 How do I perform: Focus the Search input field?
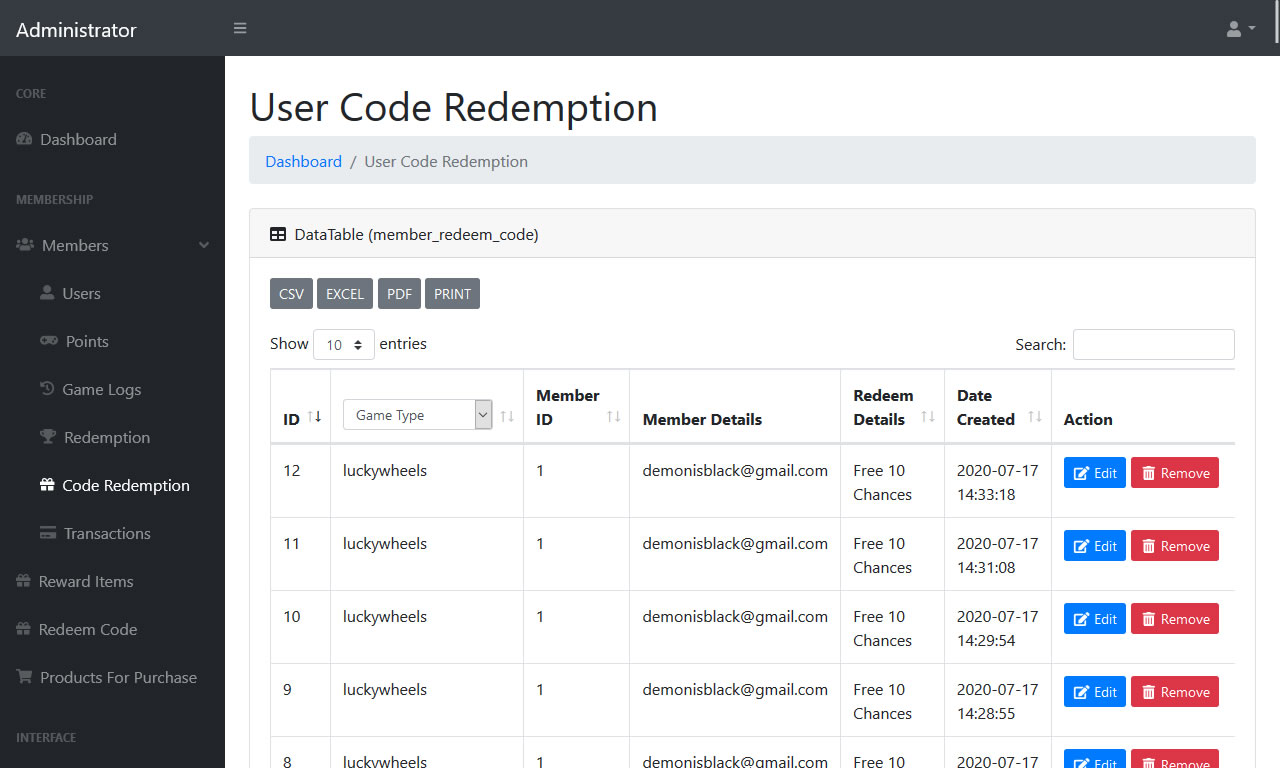1153,344
